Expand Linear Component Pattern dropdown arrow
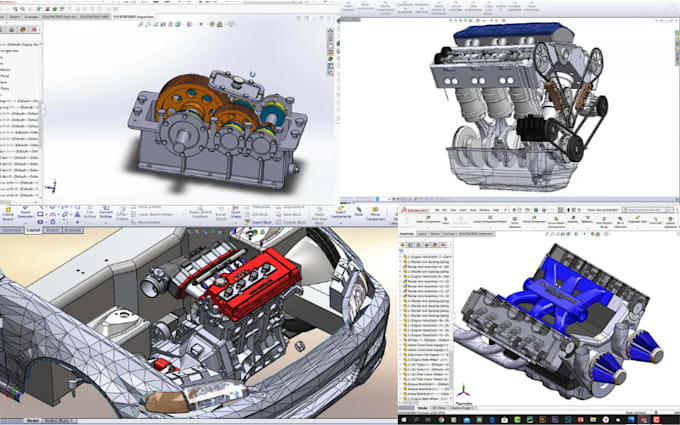This screenshot has height=425, width=680. (x=490, y=227)
